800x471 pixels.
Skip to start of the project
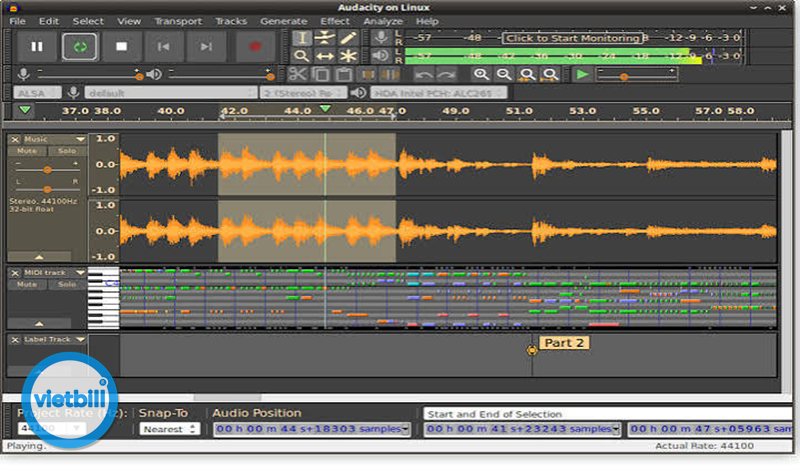point(164,46)
